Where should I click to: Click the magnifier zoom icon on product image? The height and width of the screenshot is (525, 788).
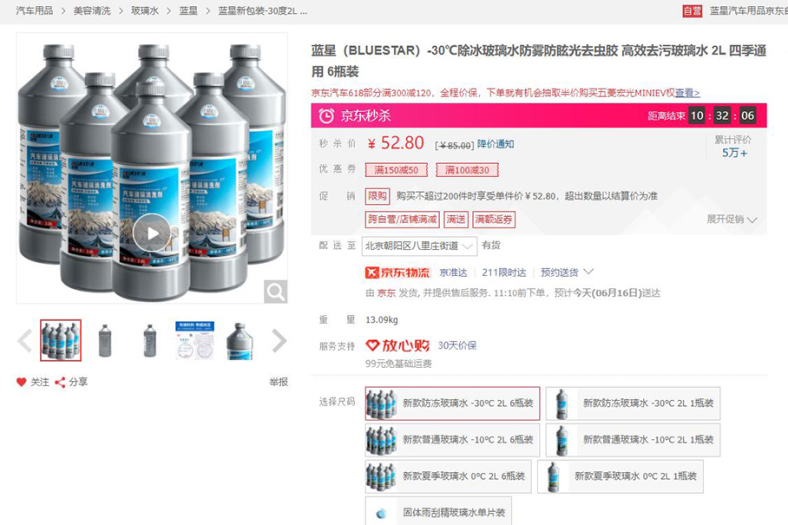[275, 291]
